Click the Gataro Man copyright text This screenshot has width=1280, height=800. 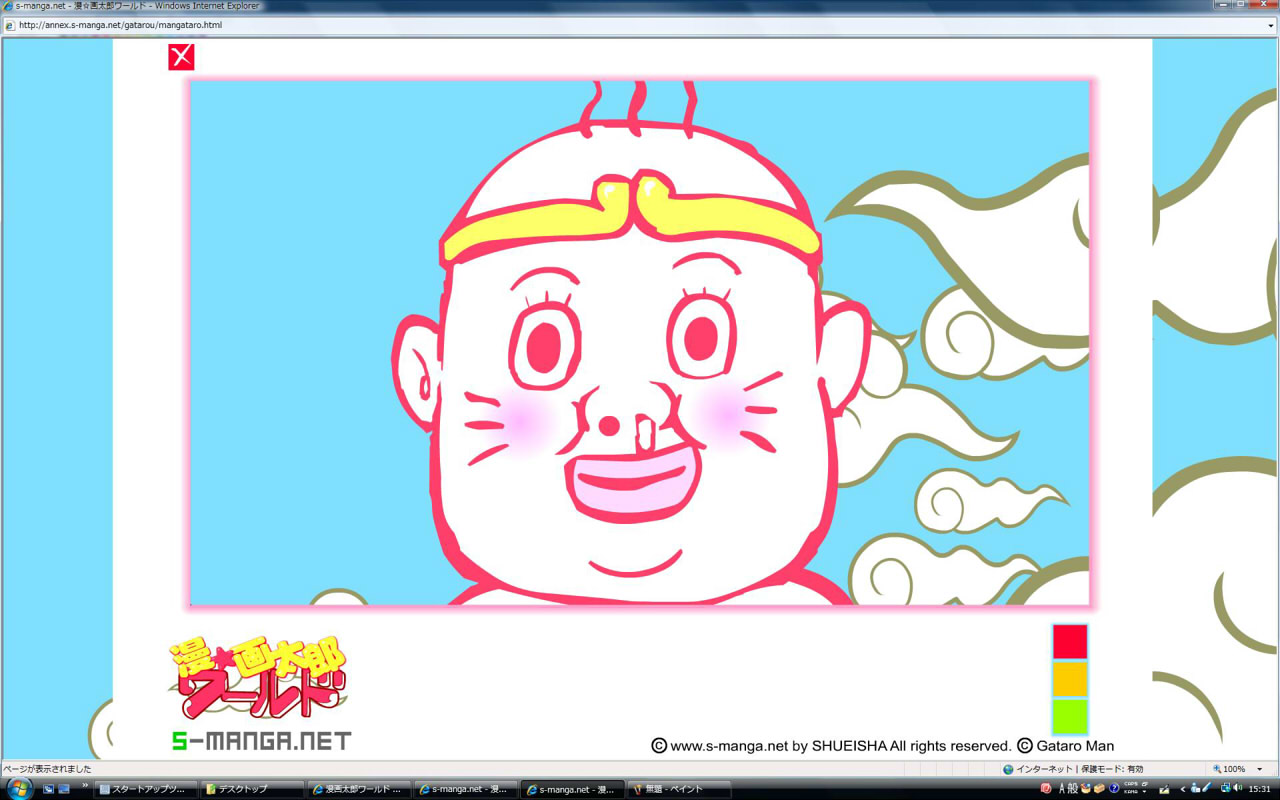pyautogui.click(x=1066, y=745)
